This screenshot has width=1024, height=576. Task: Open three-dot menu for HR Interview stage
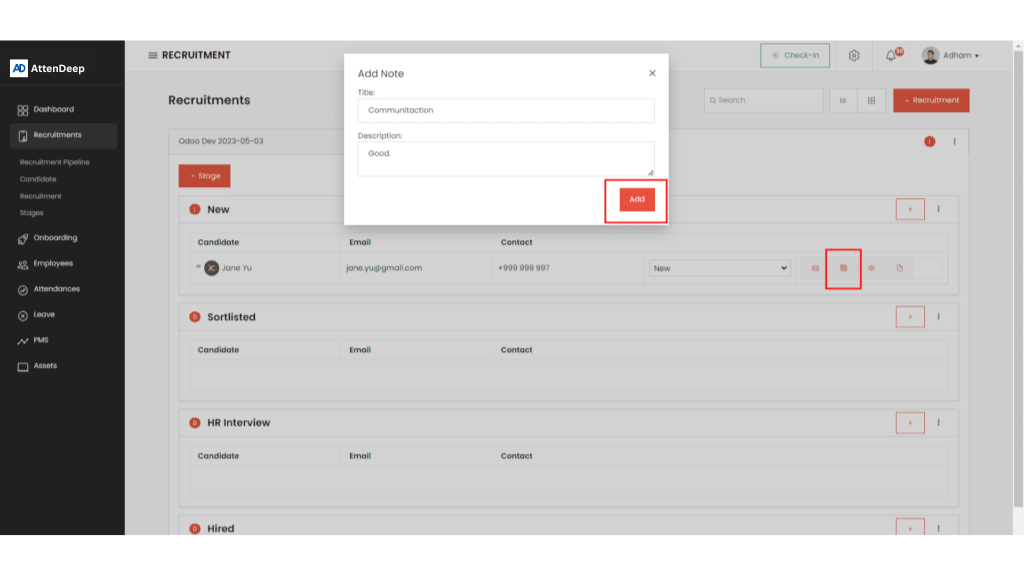point(938,423)
